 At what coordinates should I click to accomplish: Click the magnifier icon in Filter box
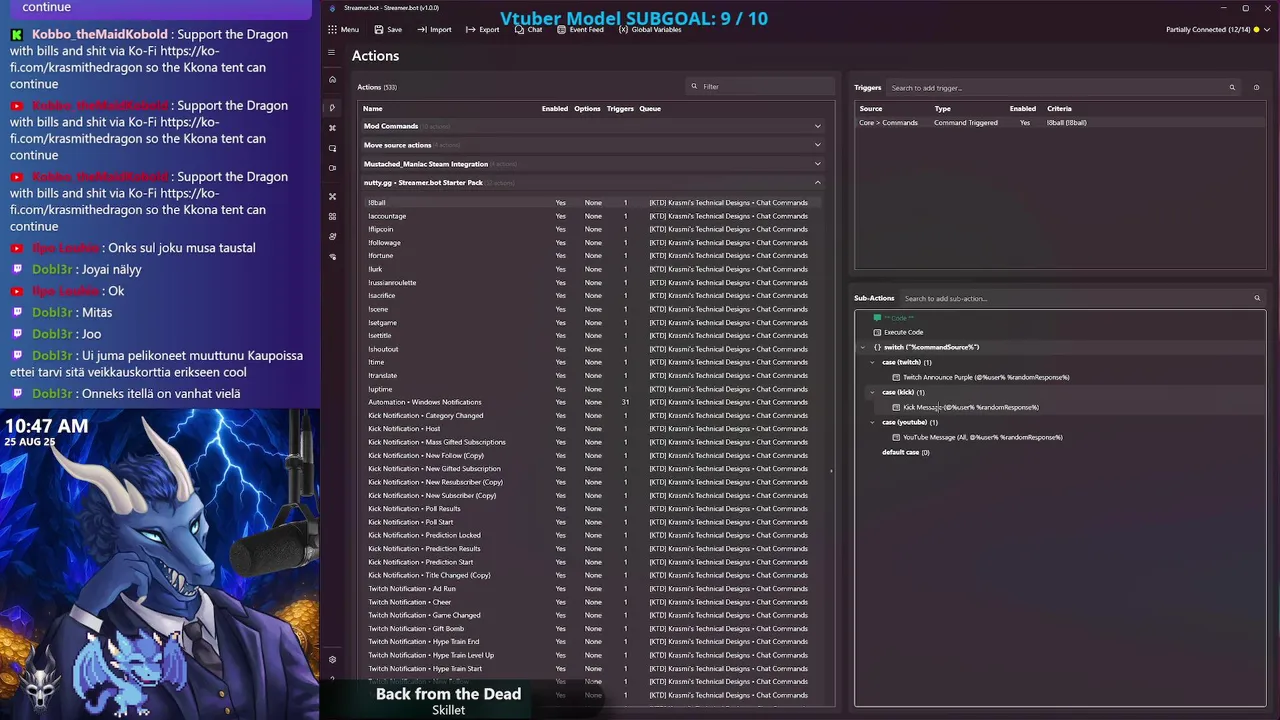point(694,86)
